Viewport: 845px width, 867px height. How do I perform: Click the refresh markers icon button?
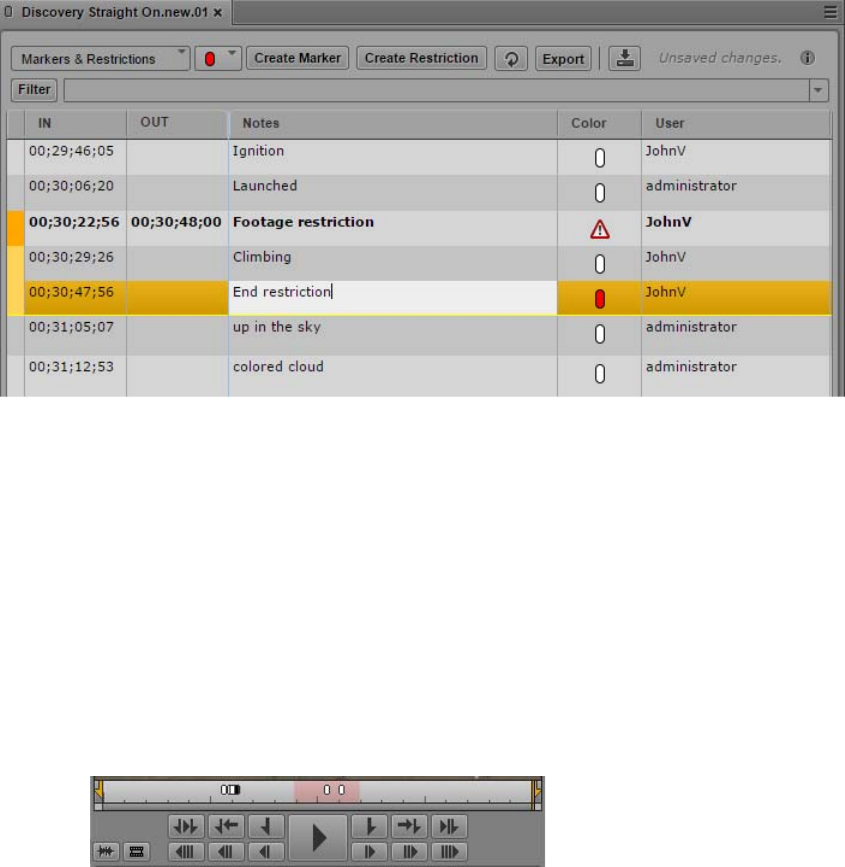[511, 58]
